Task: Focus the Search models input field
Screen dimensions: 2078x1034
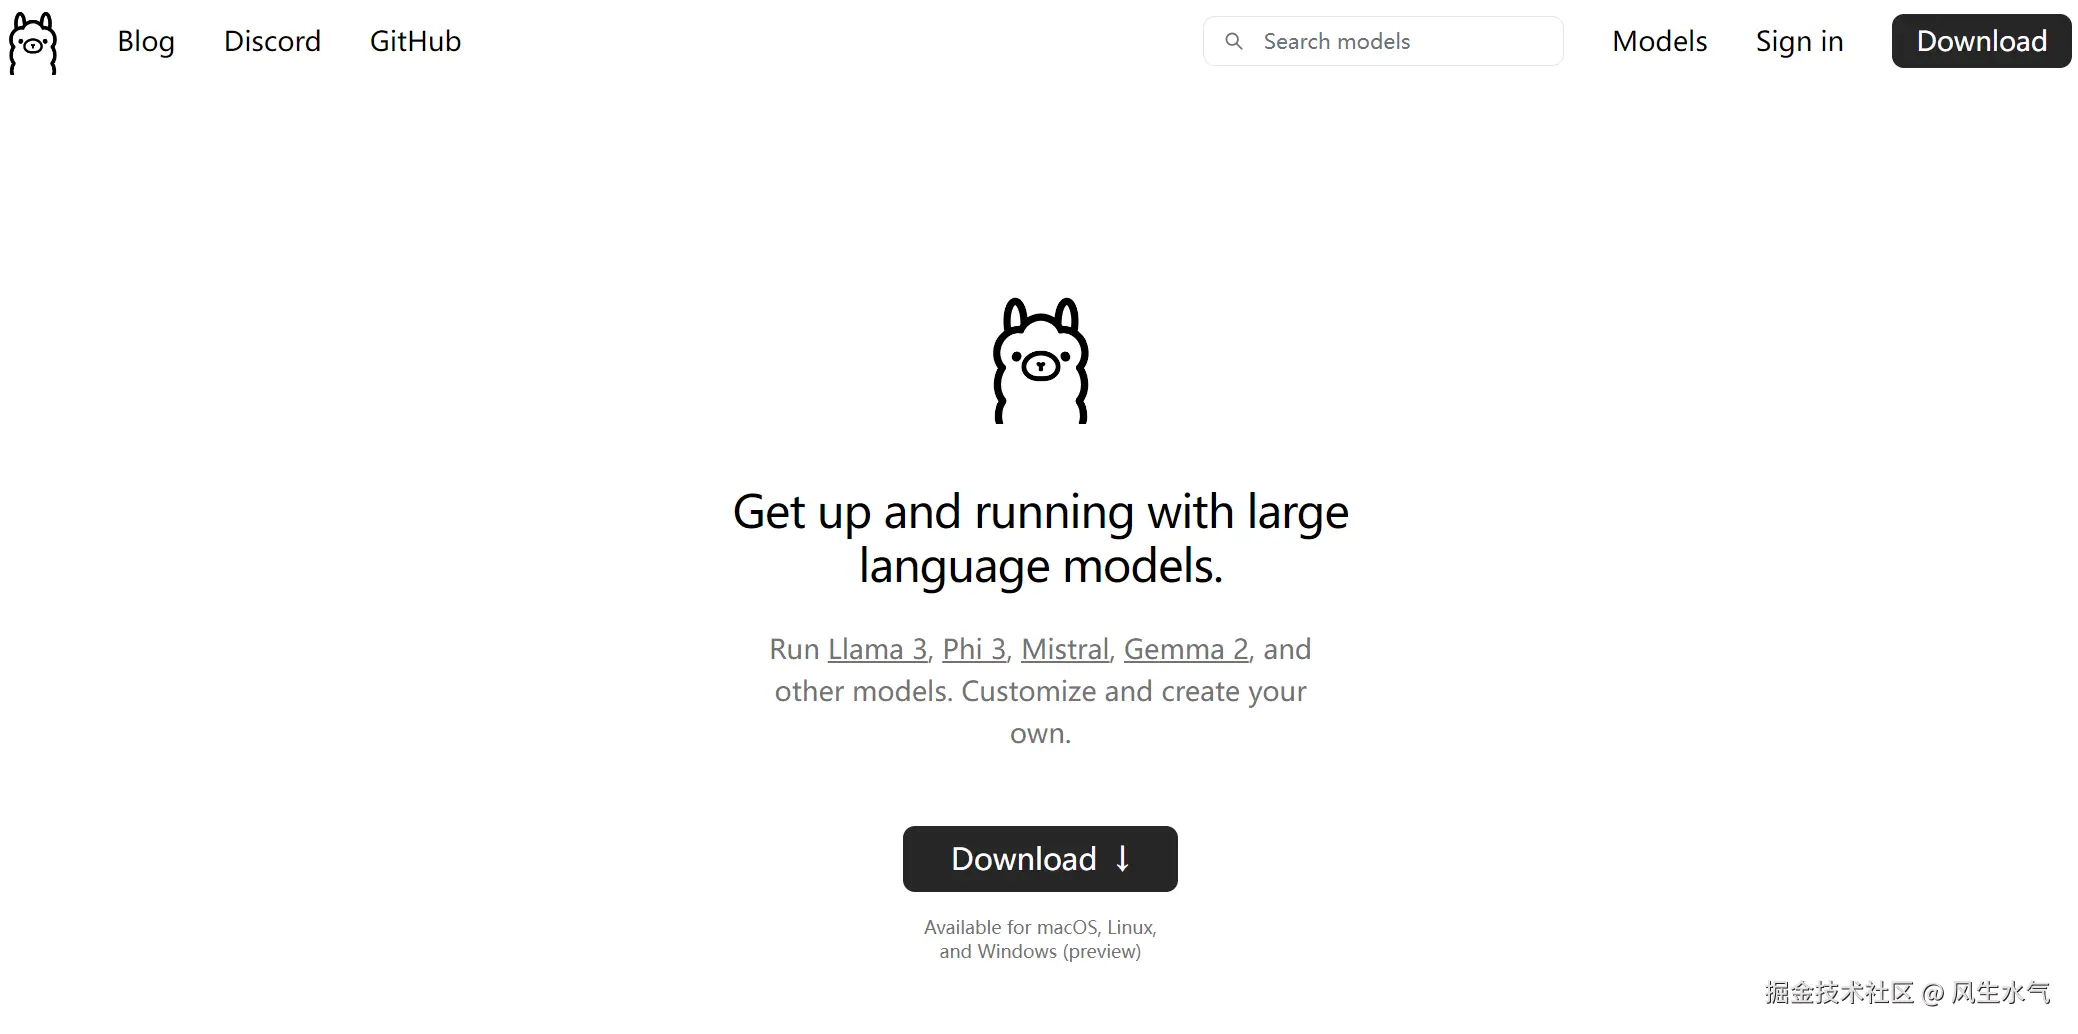Action: (1383, 41)
